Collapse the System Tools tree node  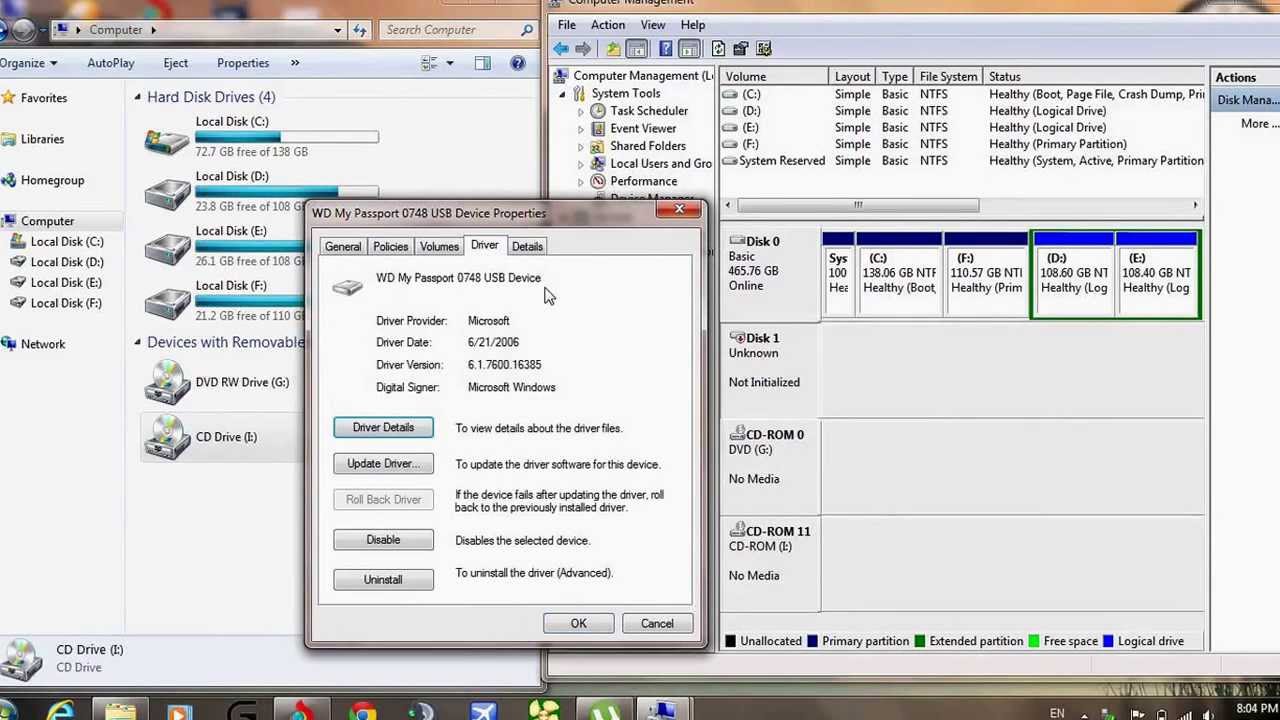point(562,94)
